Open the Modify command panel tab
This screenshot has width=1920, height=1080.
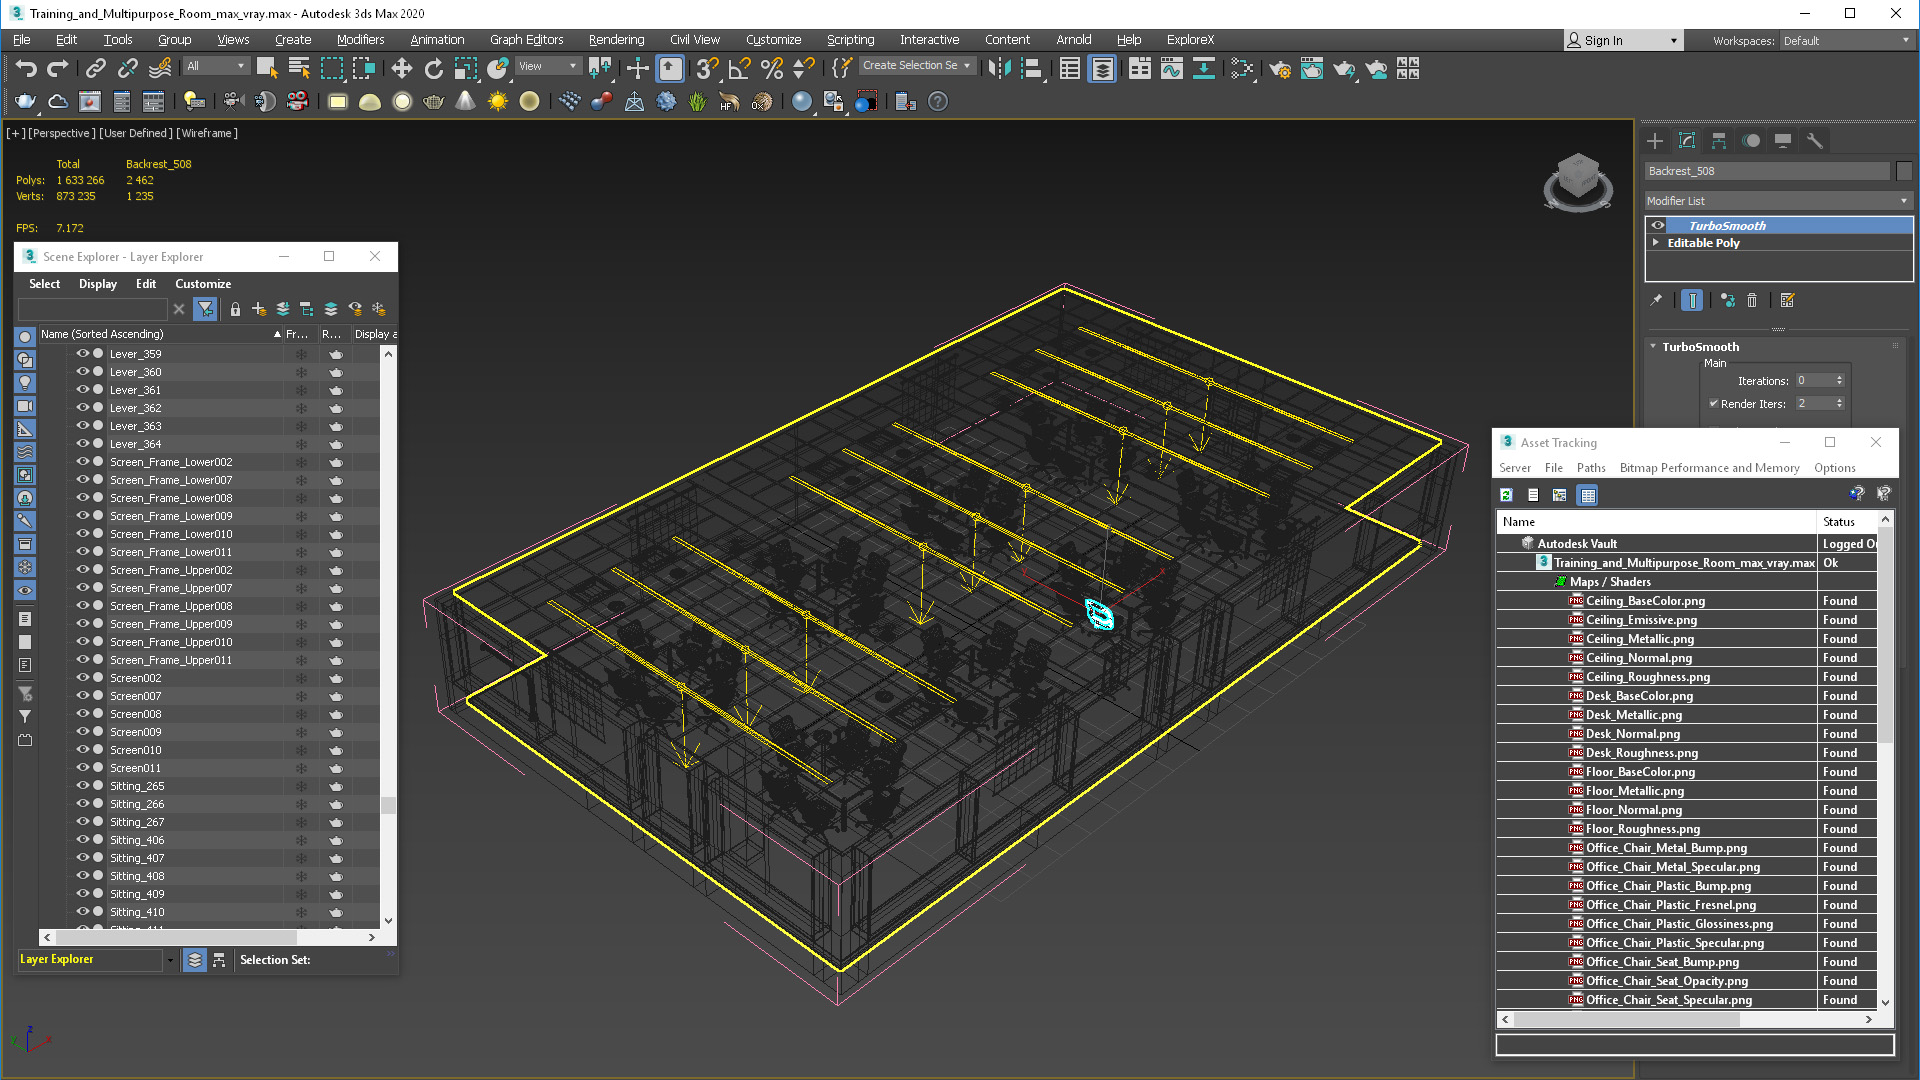[x=1687, y=141]
